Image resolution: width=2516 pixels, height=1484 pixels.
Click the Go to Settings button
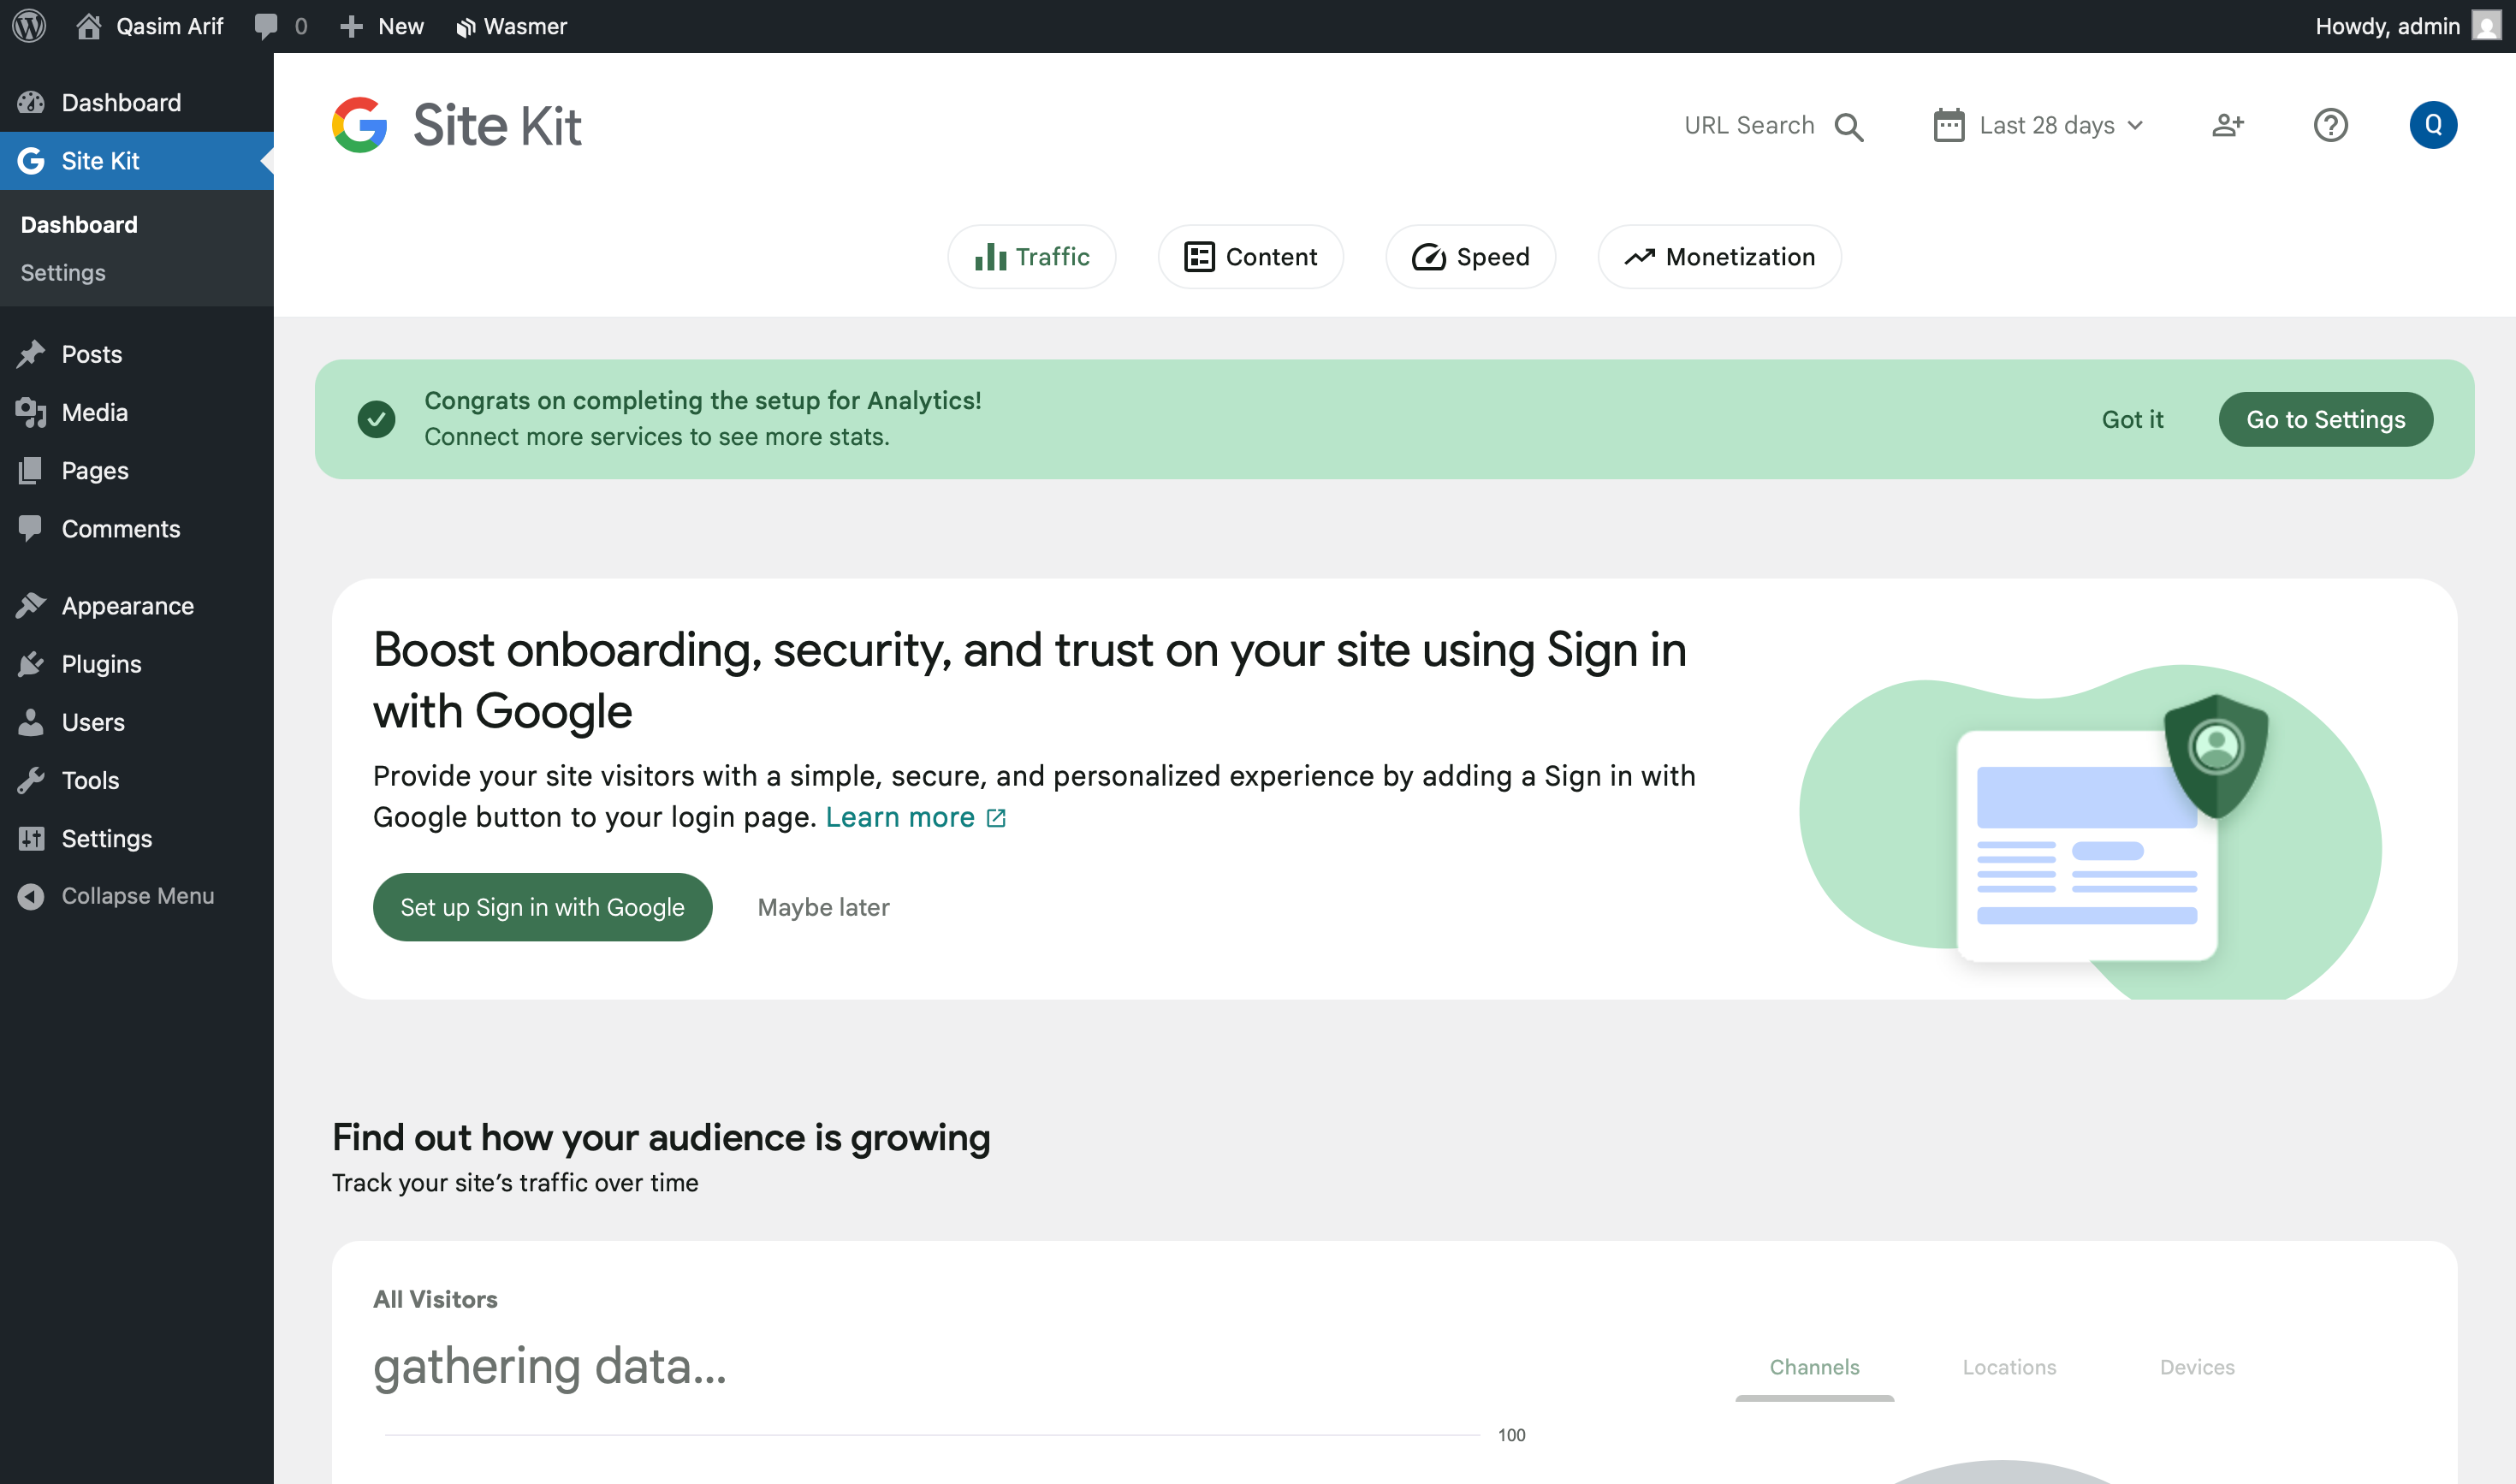pos(2325,419)
